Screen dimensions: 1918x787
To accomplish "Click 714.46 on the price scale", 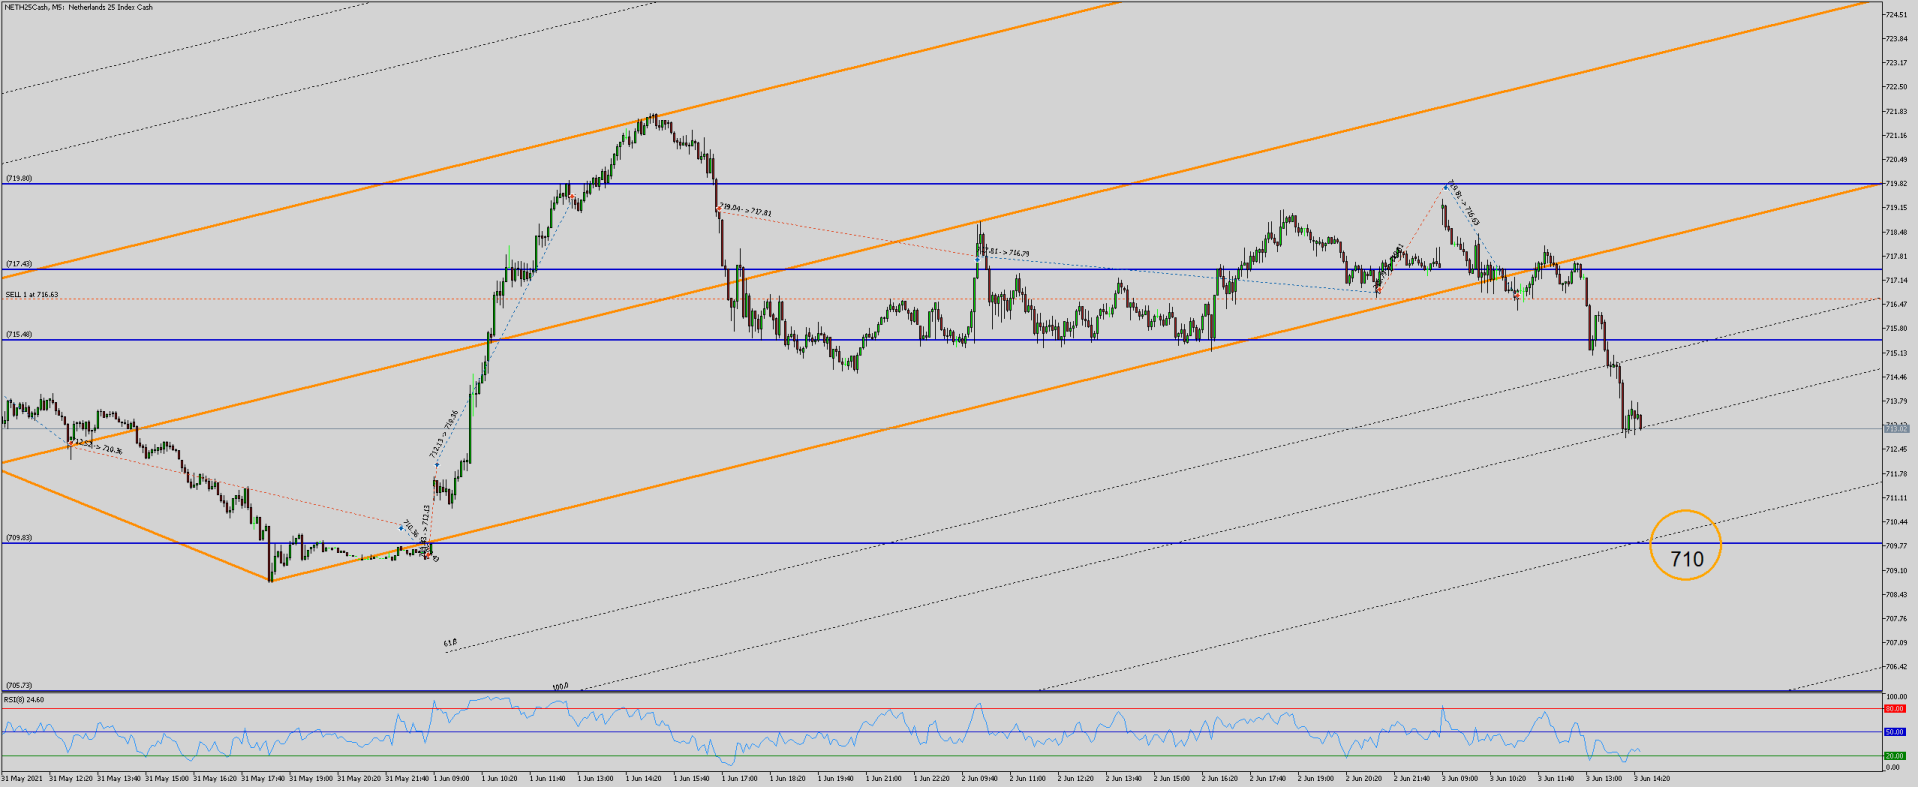I will tap(1894, 377).
